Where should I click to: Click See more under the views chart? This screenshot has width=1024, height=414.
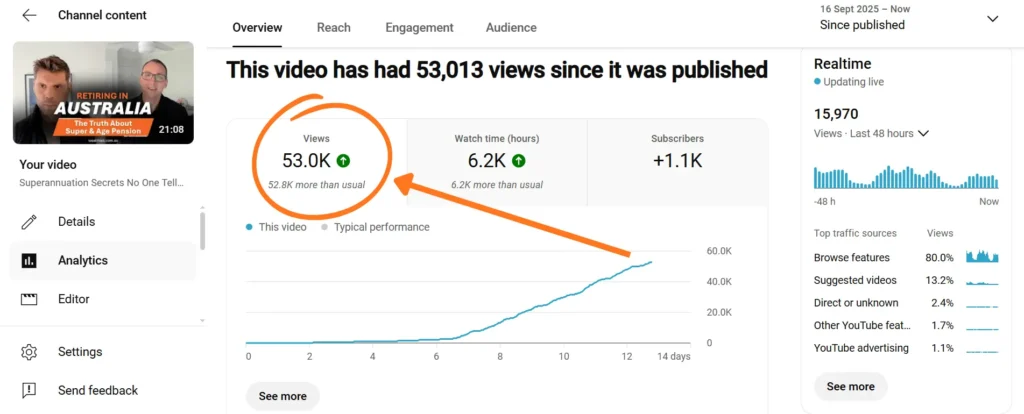point(283,396)
